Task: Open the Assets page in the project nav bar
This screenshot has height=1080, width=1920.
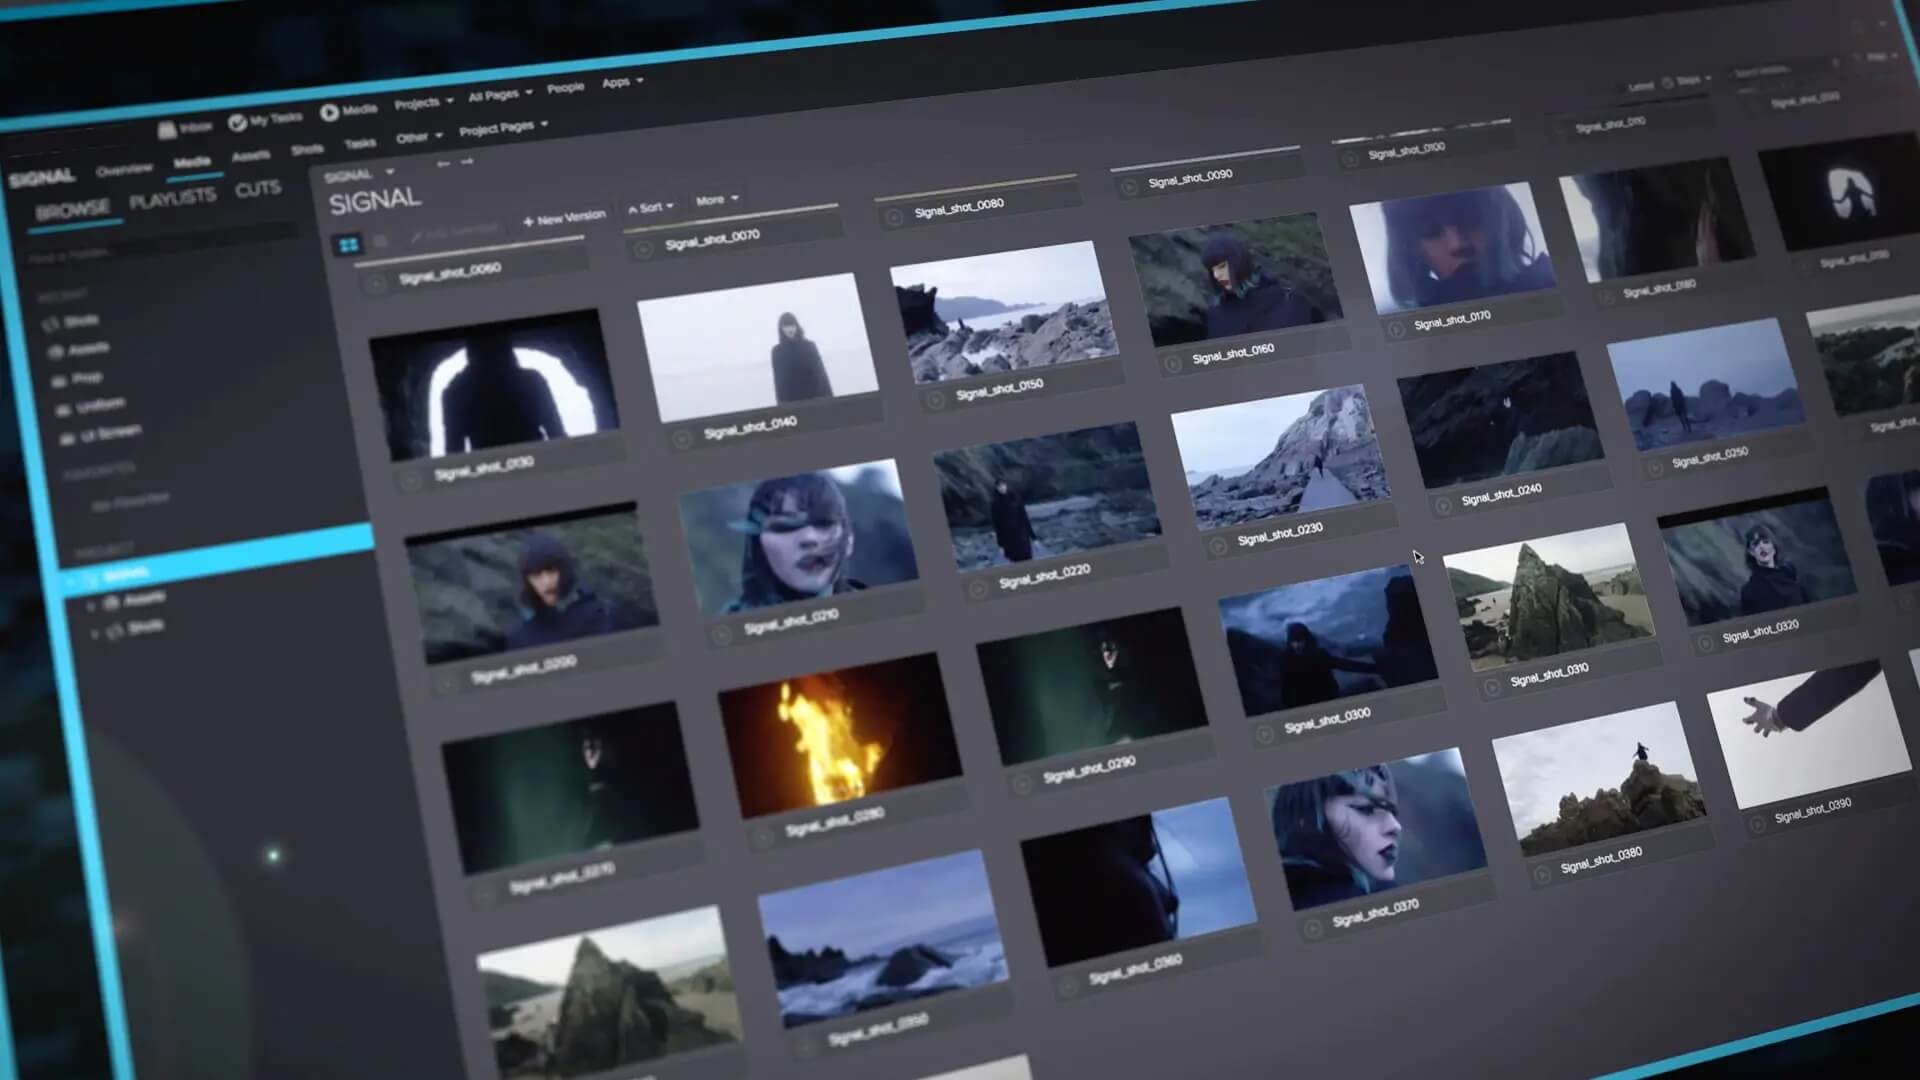Action: coord(251,155)
